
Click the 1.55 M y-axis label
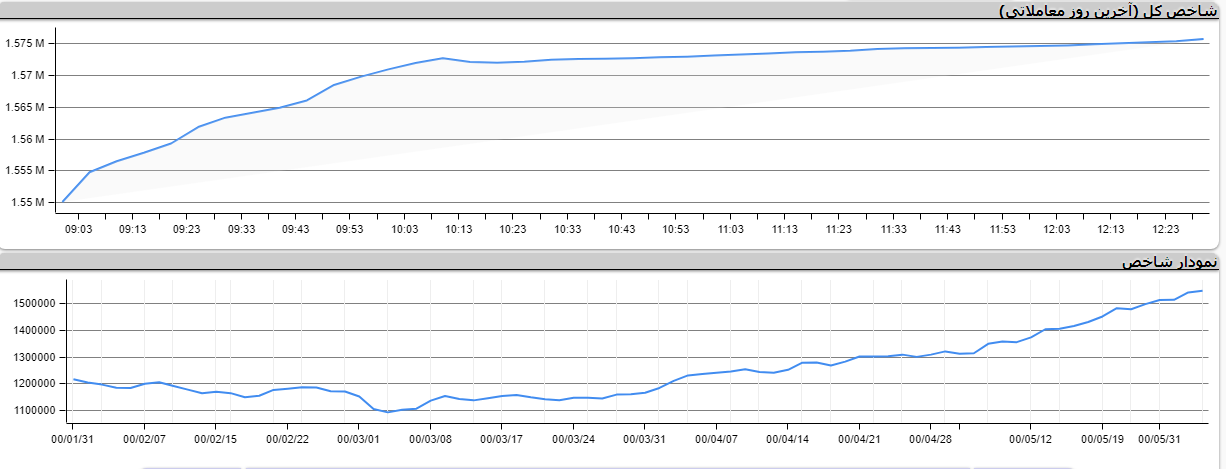[x=27, y=203]
